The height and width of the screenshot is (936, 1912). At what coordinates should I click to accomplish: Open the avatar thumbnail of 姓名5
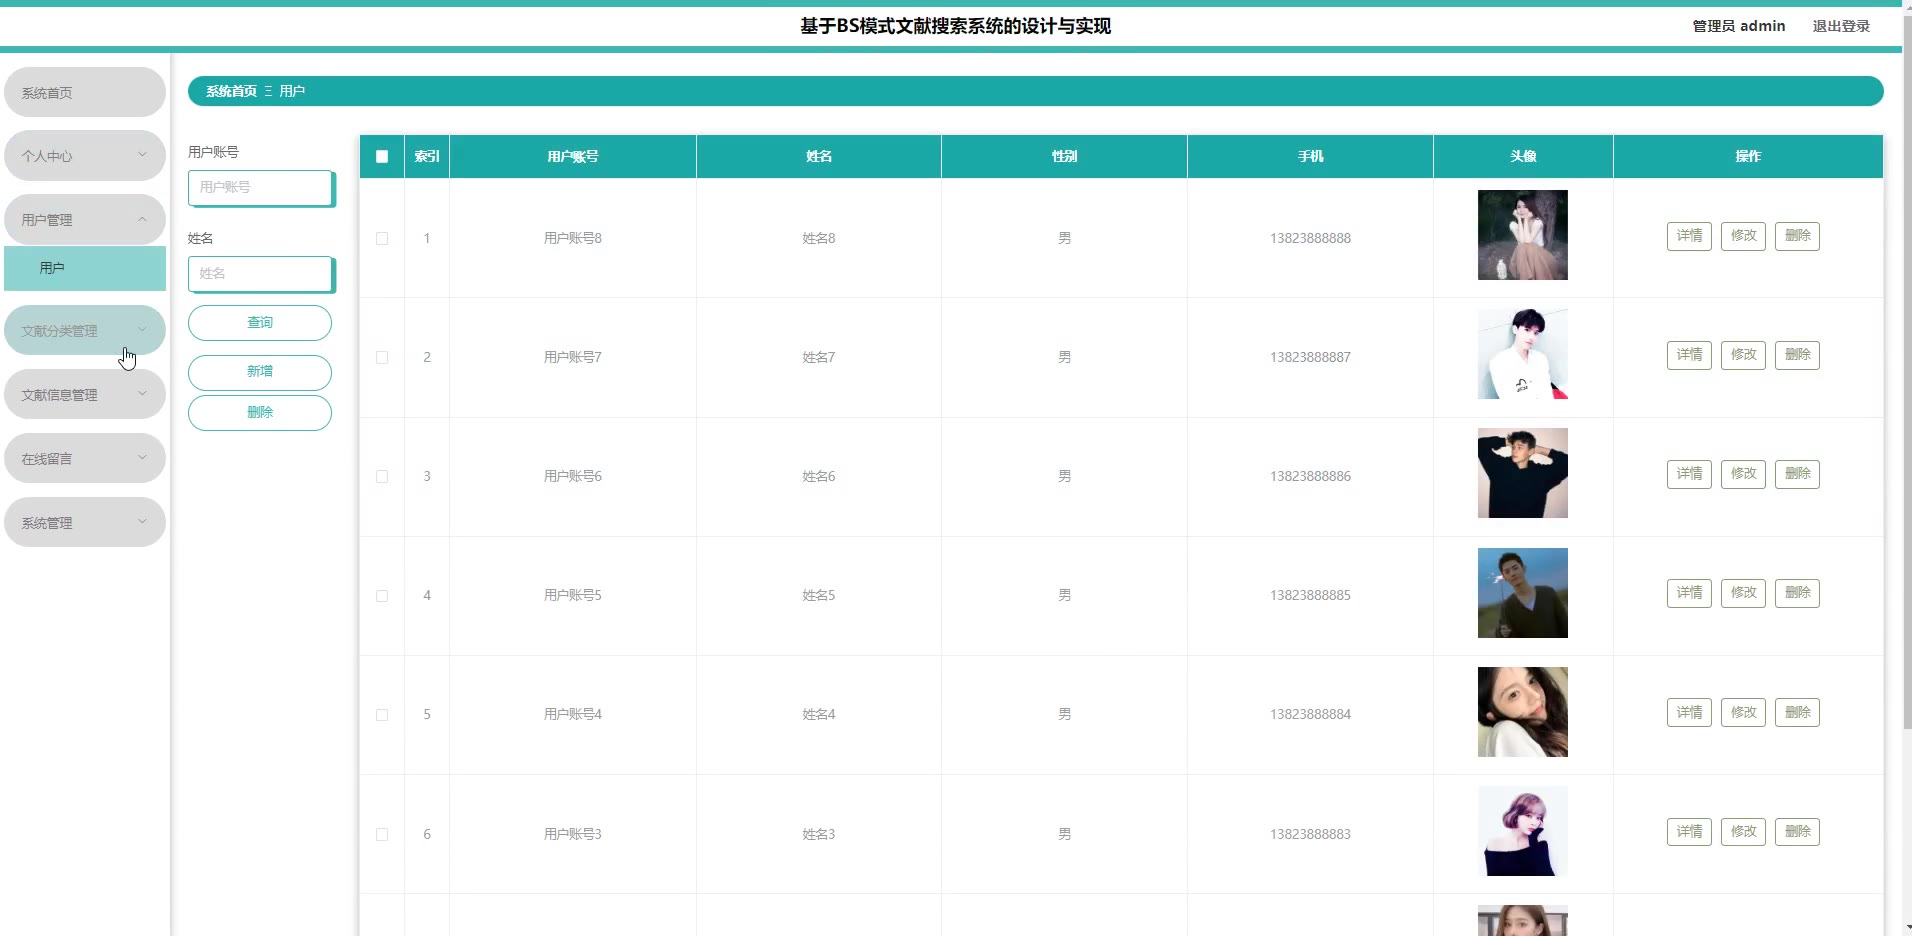point(1523,593)
